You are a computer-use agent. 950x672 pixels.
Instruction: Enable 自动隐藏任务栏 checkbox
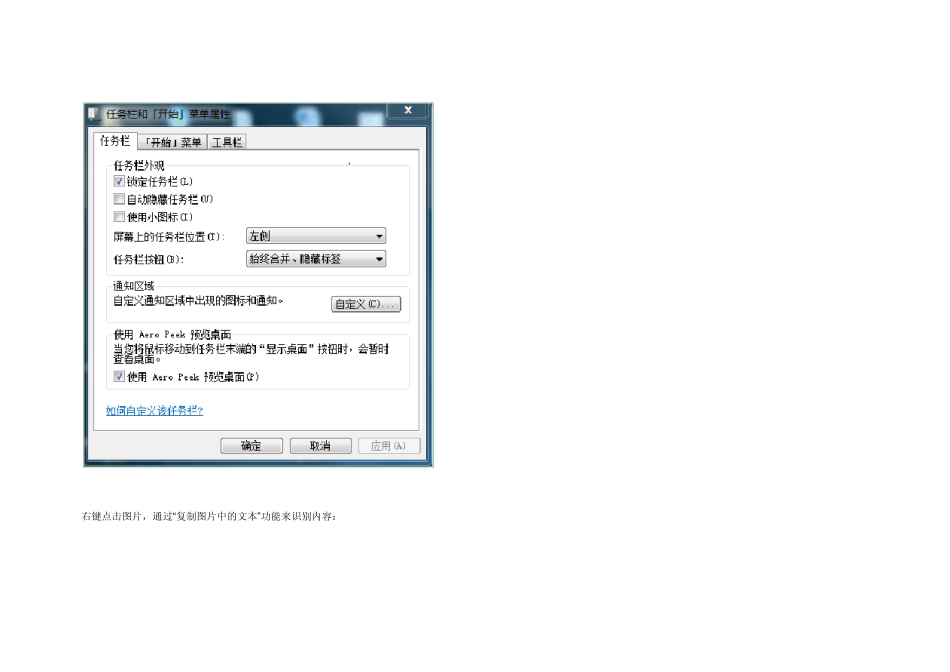pyautogui.click(x=119, y=199)
